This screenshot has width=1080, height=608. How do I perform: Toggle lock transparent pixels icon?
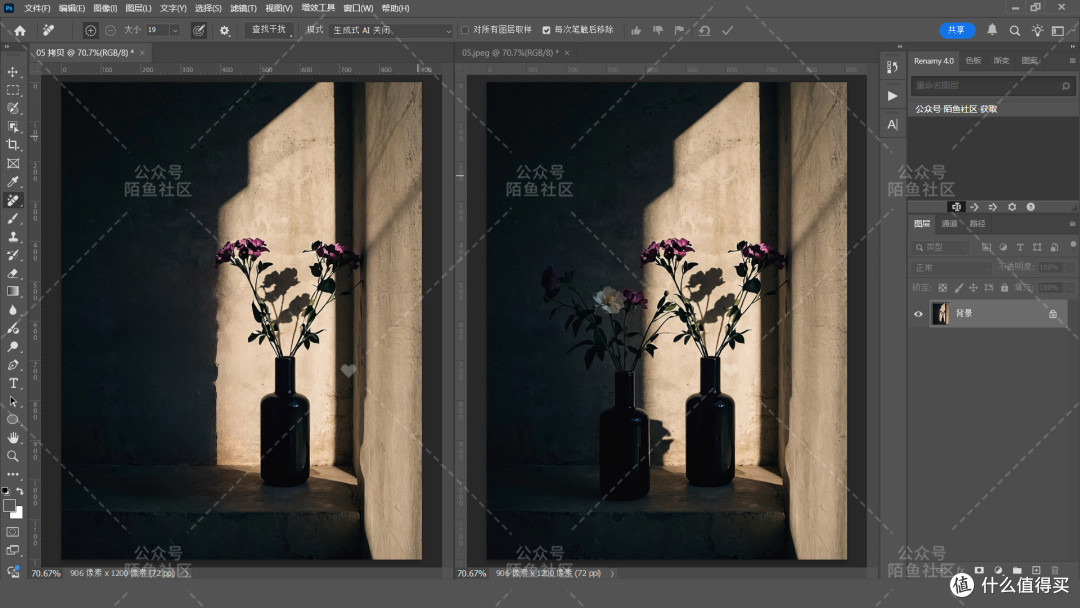click(942, 288)
